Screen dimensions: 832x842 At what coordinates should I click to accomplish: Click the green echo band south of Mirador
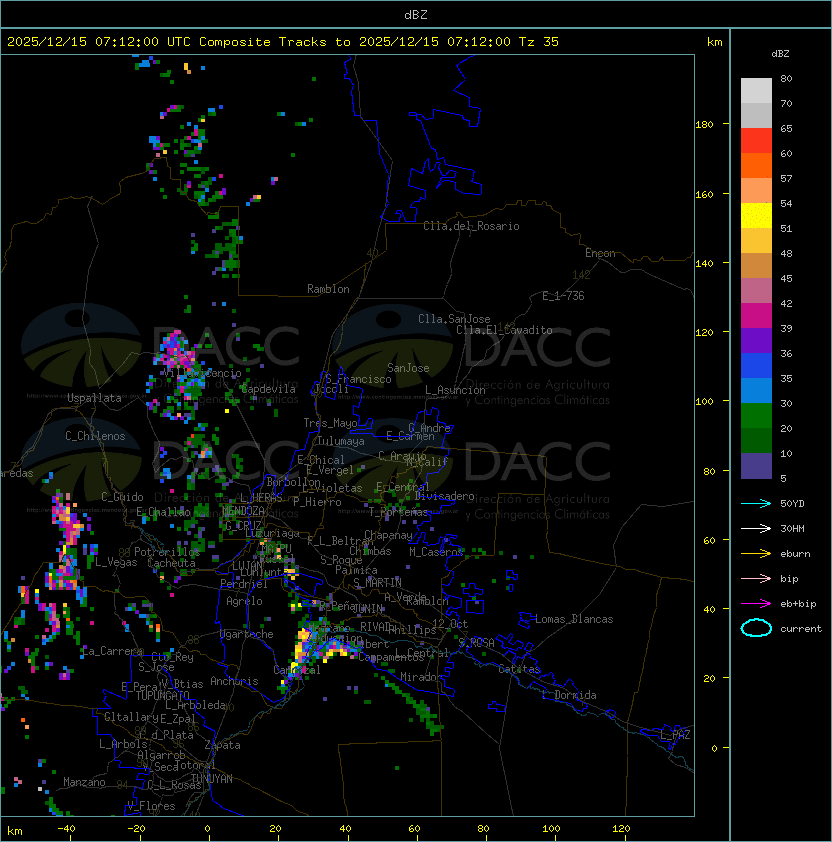413,705
